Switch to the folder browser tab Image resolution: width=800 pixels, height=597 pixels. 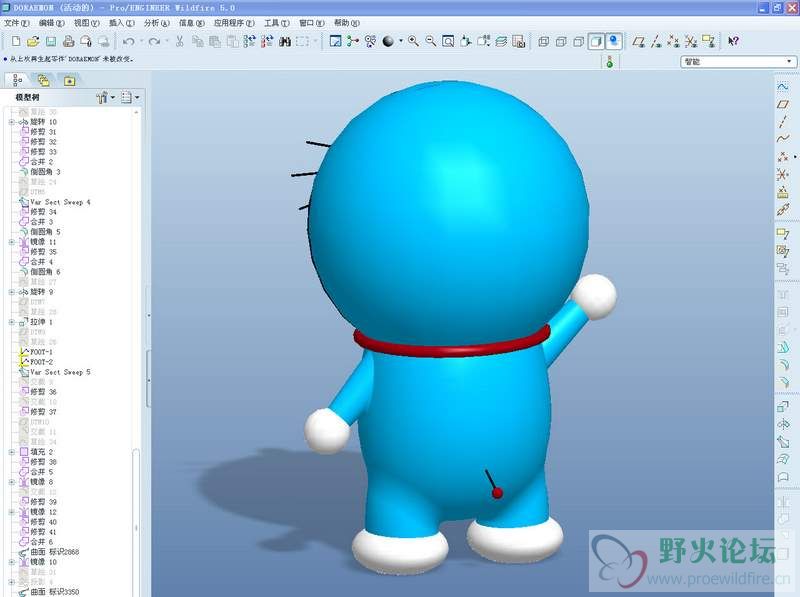tap(43, 80)
